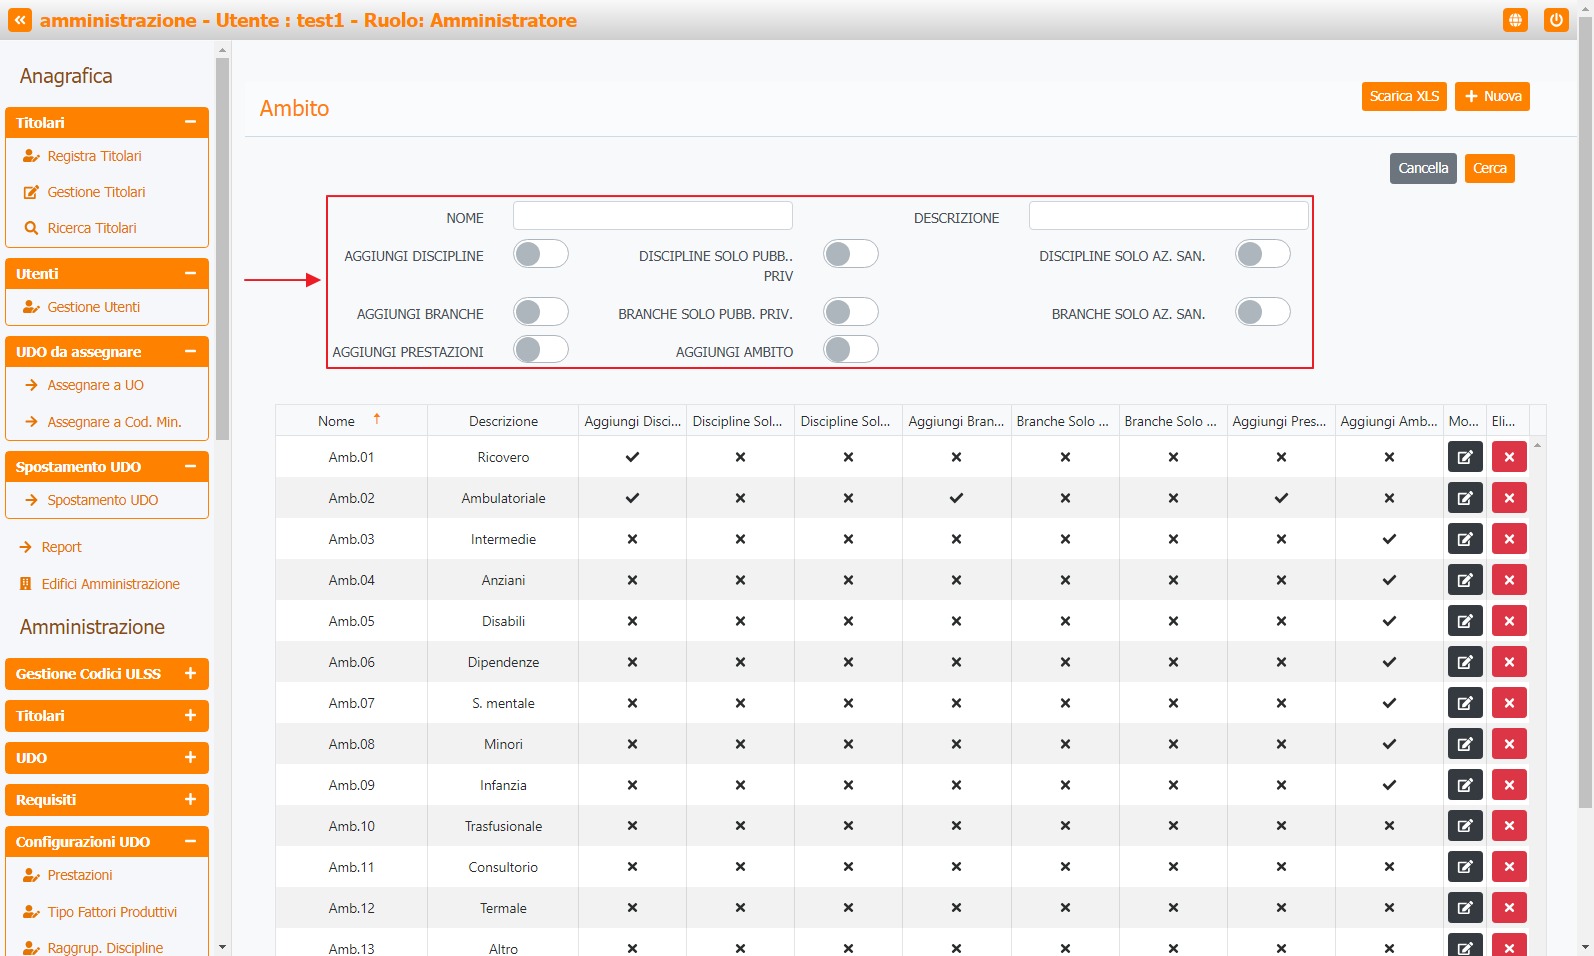This screenshot has width=1594, height=956.
Task: Sort by Nome column arrow
Action: tap(377, 420)
